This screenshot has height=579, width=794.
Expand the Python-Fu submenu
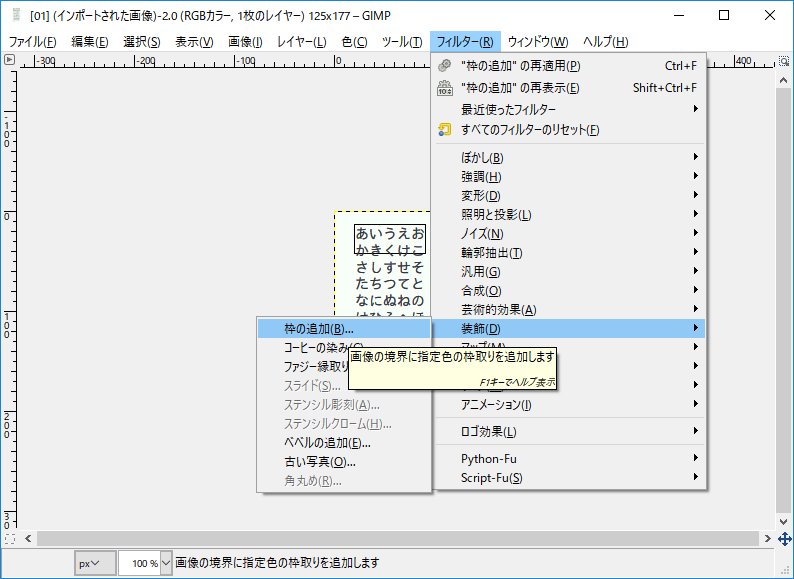pos(568,458)
